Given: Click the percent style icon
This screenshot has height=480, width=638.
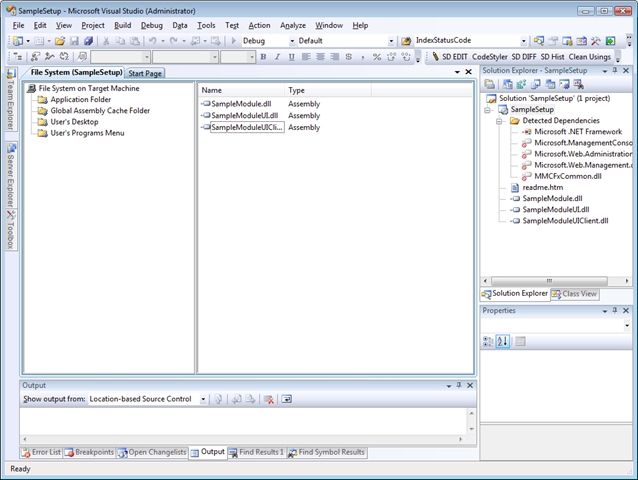Looking at the screenshot, I should tap(377, 57).
